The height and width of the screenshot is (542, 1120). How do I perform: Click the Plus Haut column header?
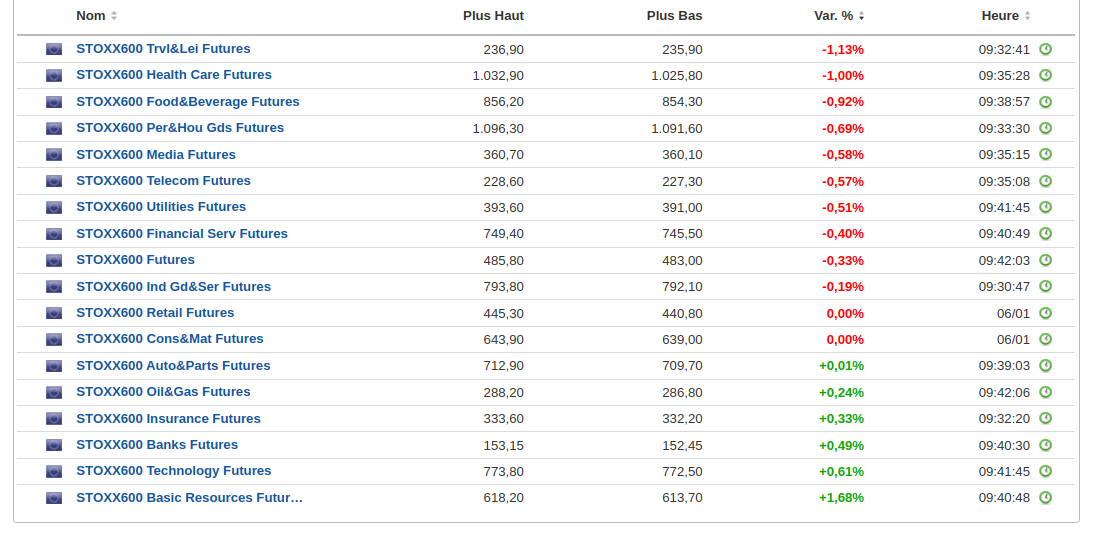click(493, 16)
